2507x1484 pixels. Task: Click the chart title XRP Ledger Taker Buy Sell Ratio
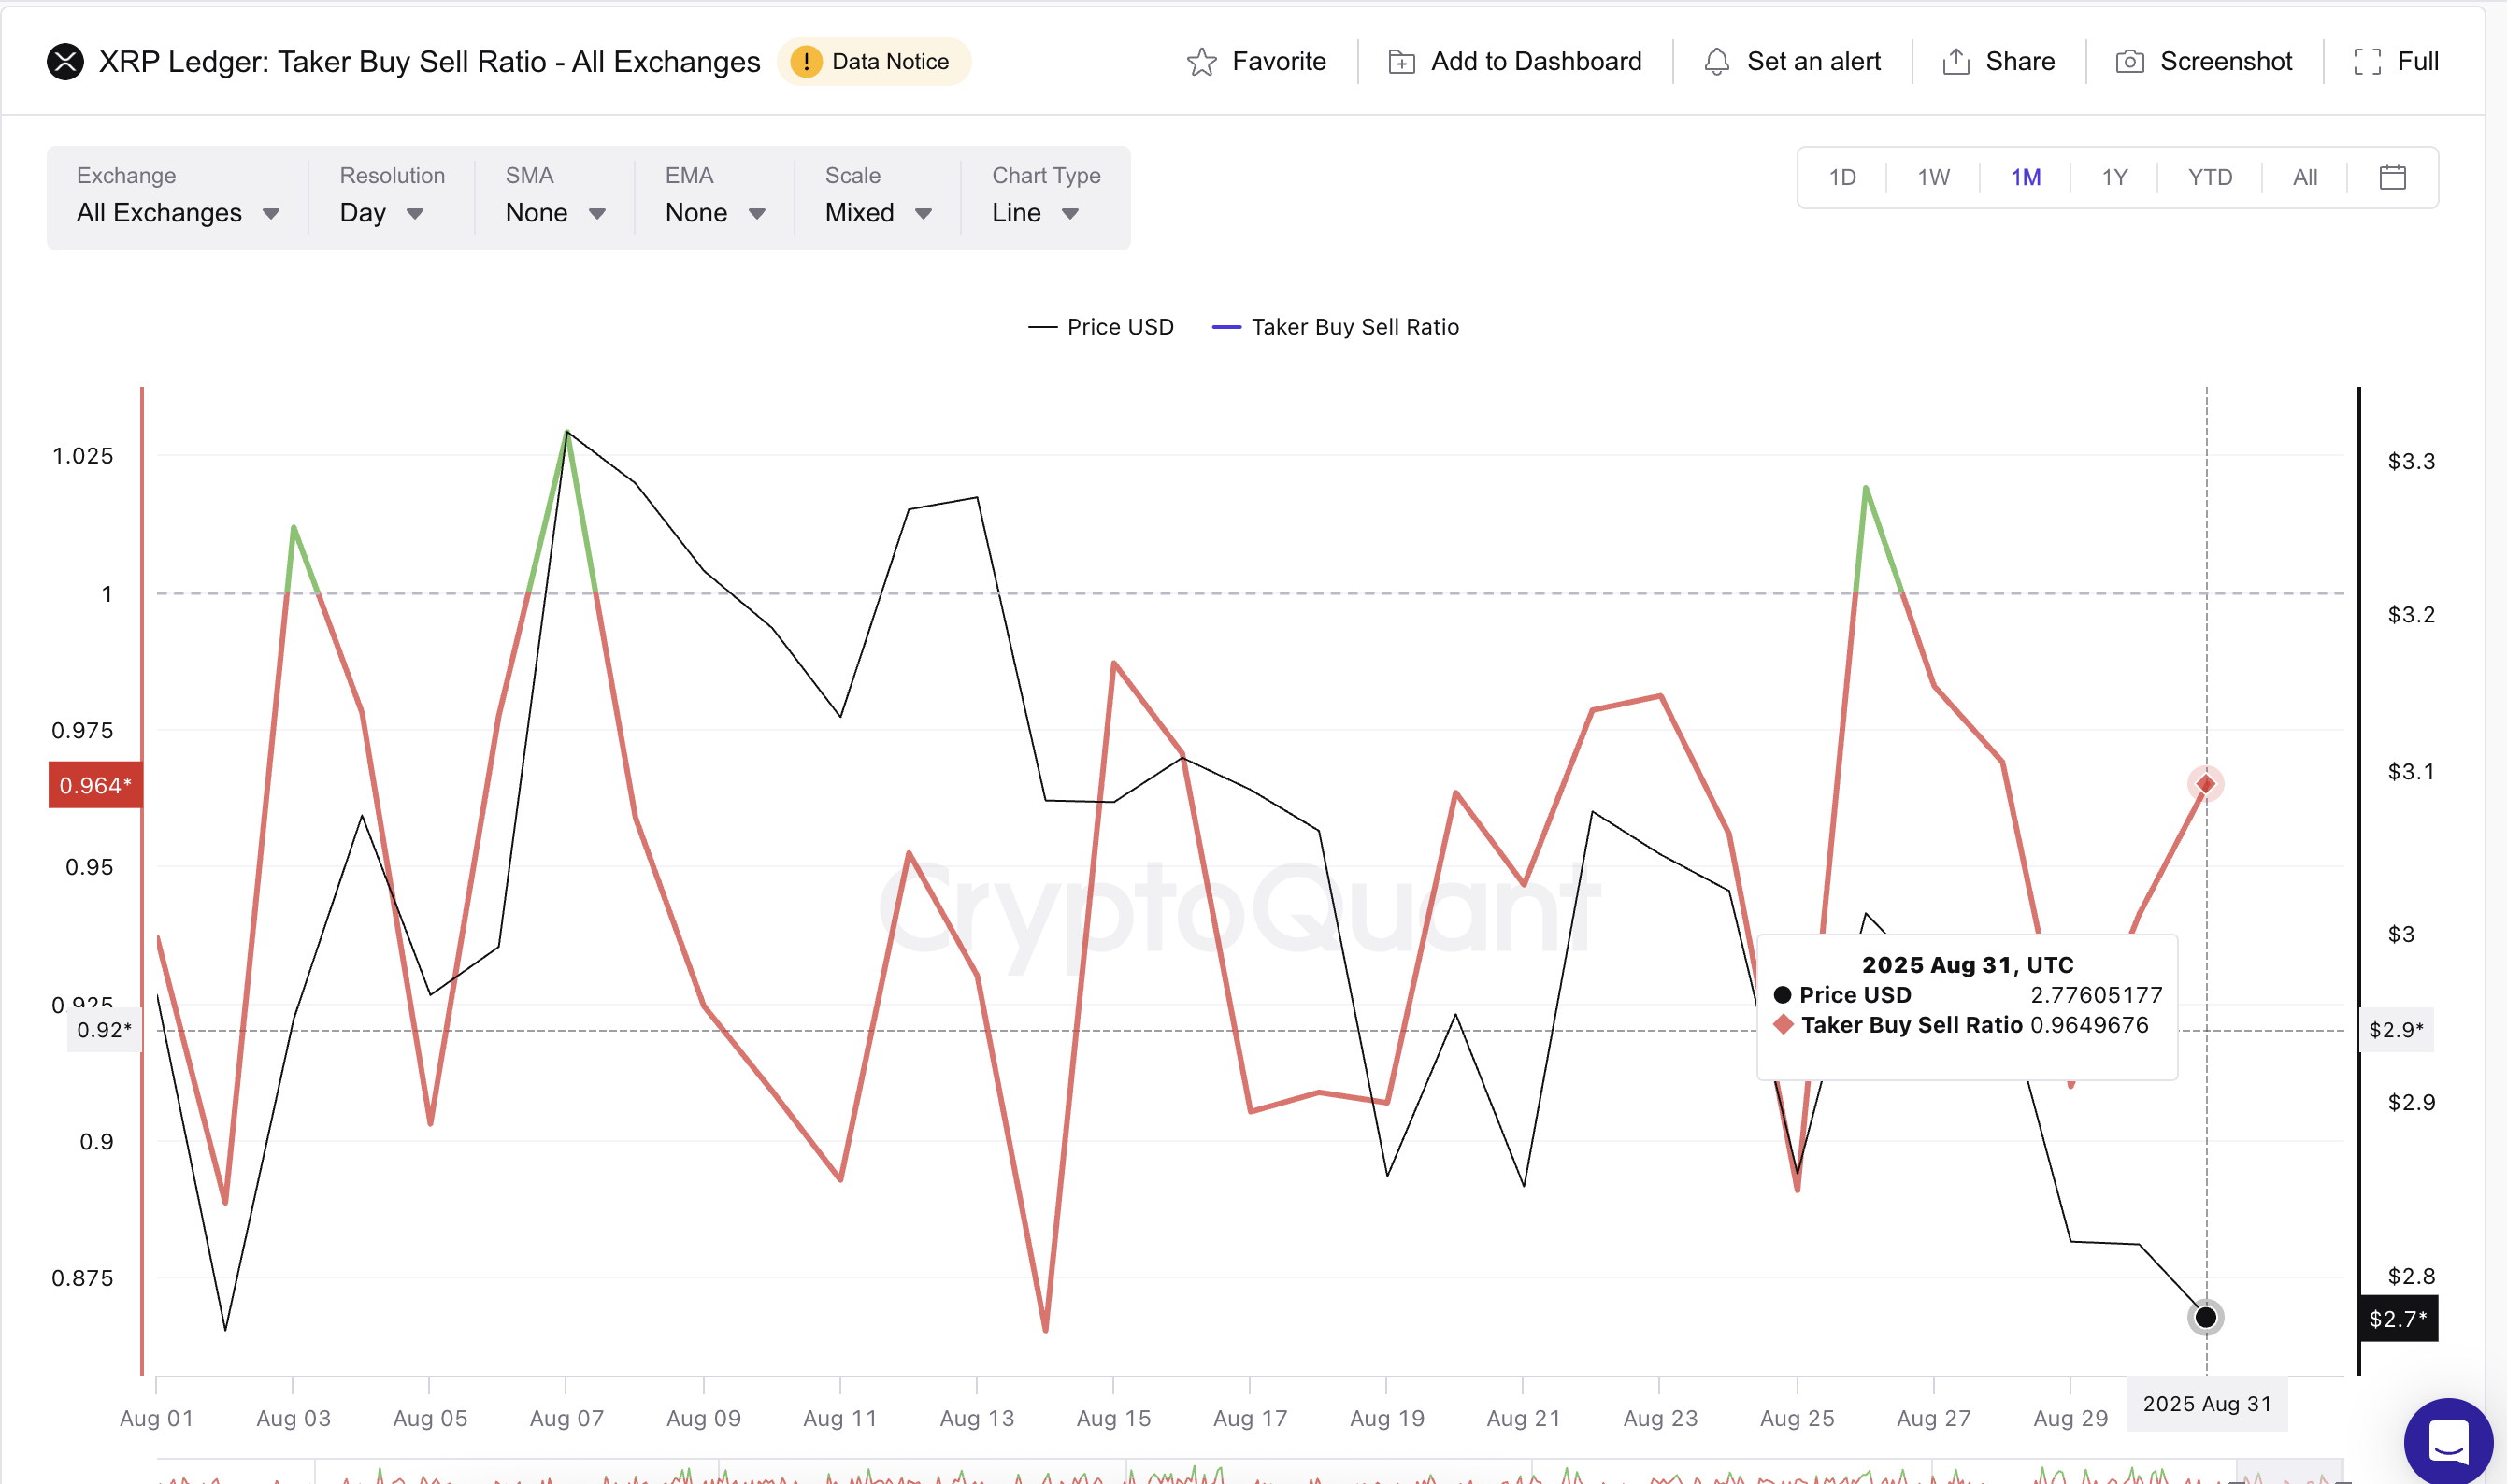(430, 61)
